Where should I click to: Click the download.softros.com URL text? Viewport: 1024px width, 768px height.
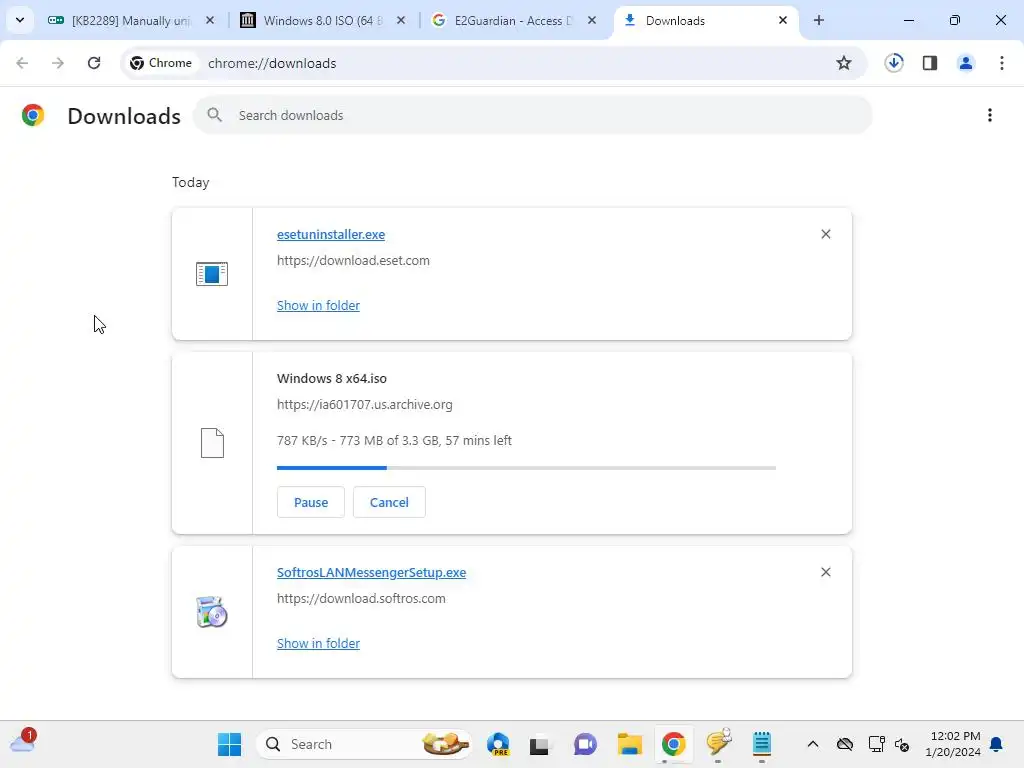(361, 599)
